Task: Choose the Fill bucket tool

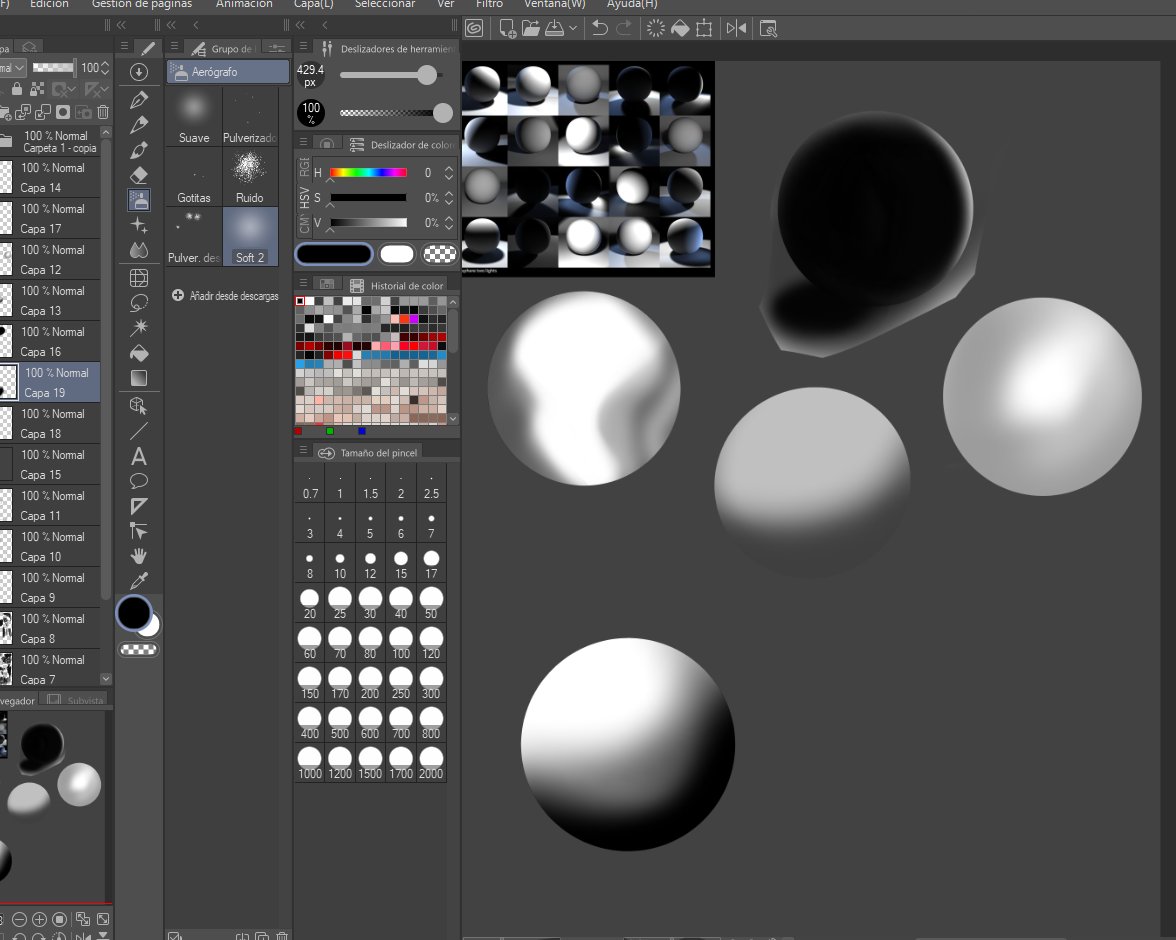Action: tap(139, 353)
